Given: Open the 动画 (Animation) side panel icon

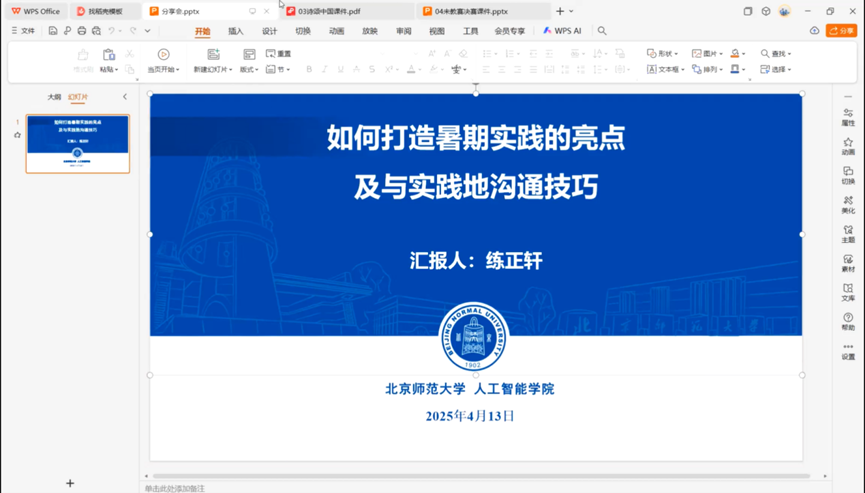Looking at the screenshot, I should (848, 146).
